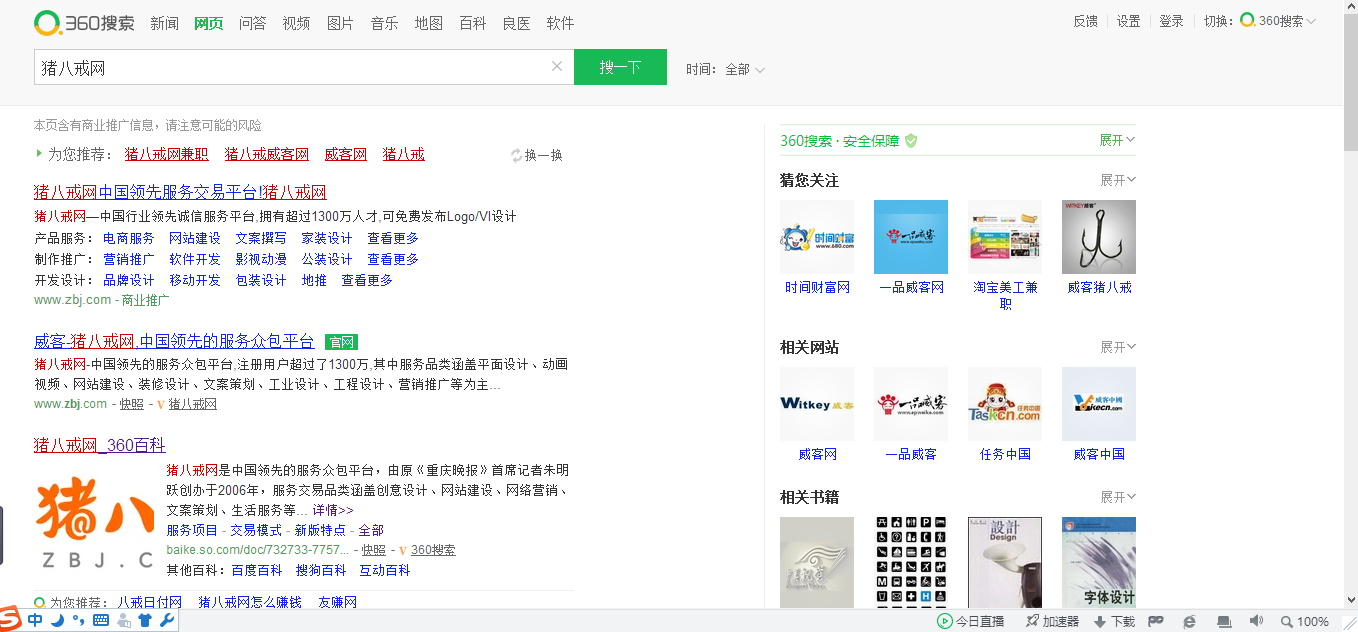This screenshot has height=632, width=1358.
Task: Toggle Sogou Chinese punctuation mode
Action: coord(78,621)
